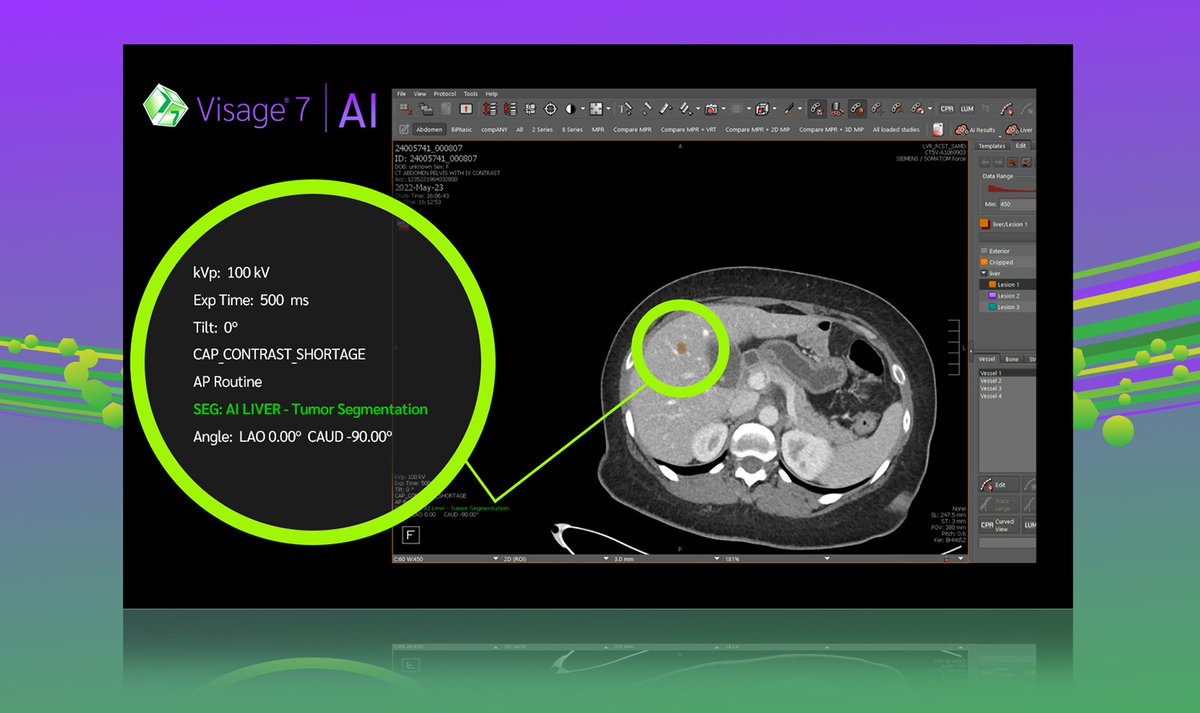
Task: Click the stacked-discs spine labeling icon
Action: [x=836, y=109]
